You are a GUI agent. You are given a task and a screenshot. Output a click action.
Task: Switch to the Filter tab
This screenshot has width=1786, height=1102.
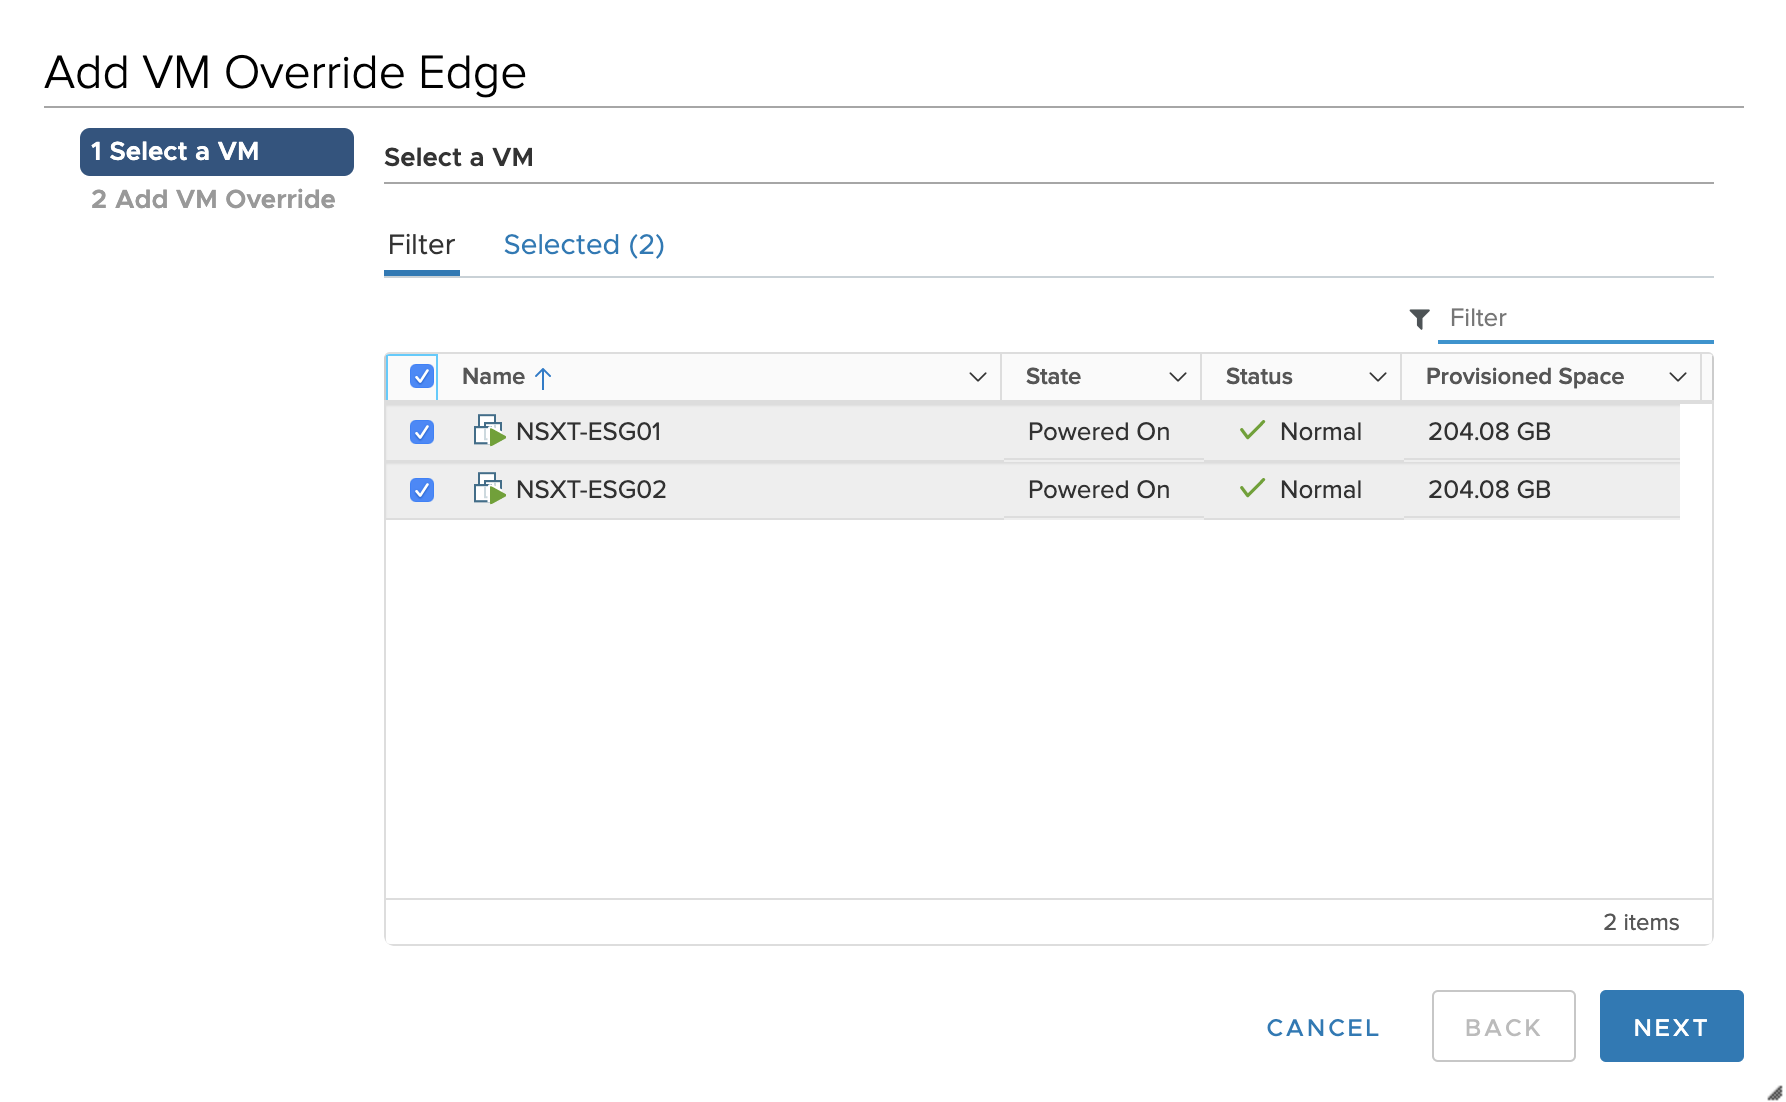420,244
